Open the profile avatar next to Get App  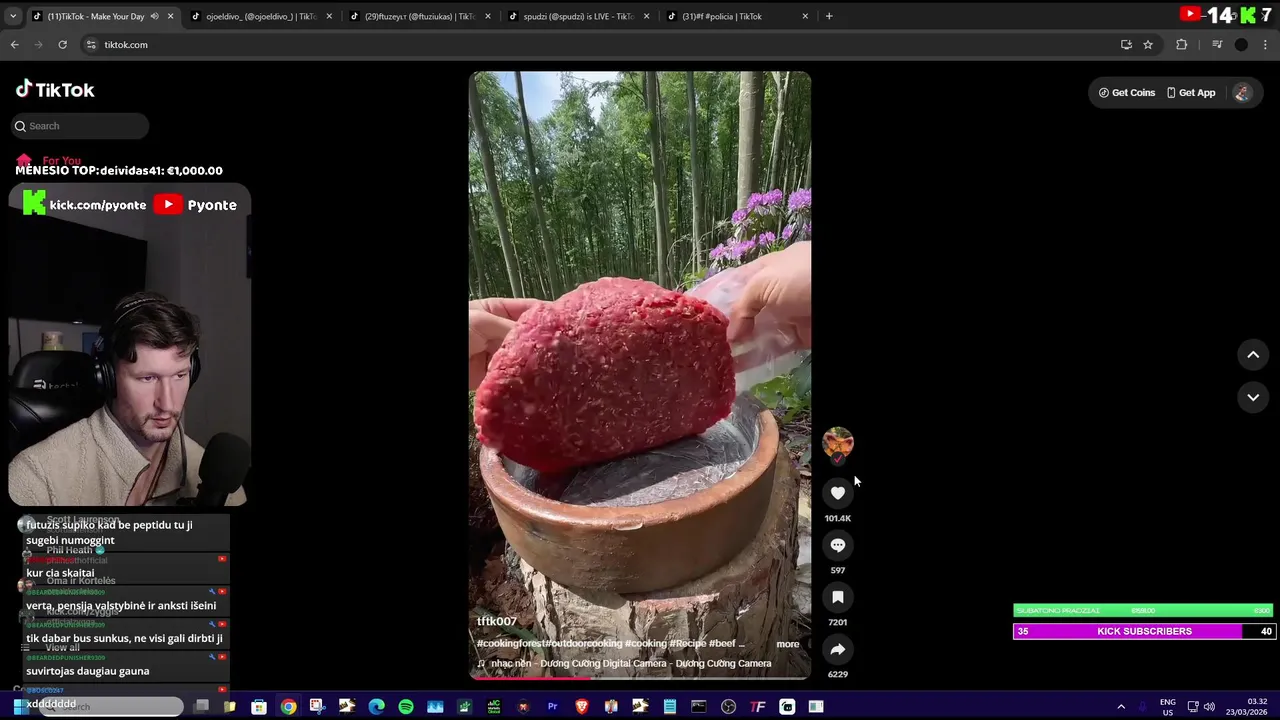tap(1242, 93)
